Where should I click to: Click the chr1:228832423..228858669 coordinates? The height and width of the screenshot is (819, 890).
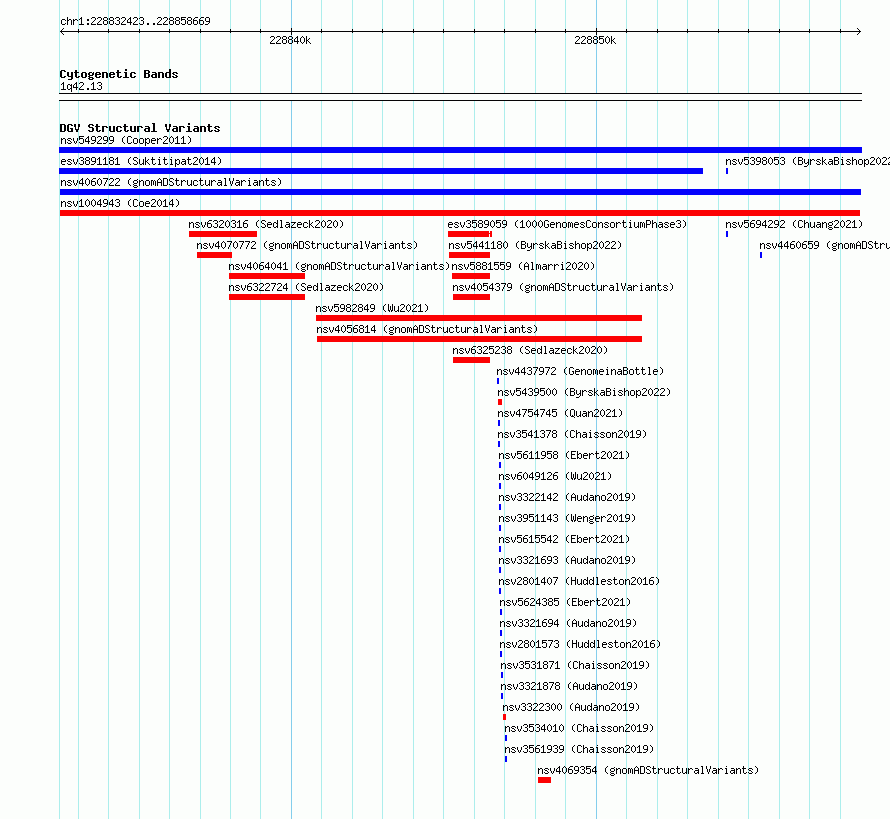pos(135,21)
